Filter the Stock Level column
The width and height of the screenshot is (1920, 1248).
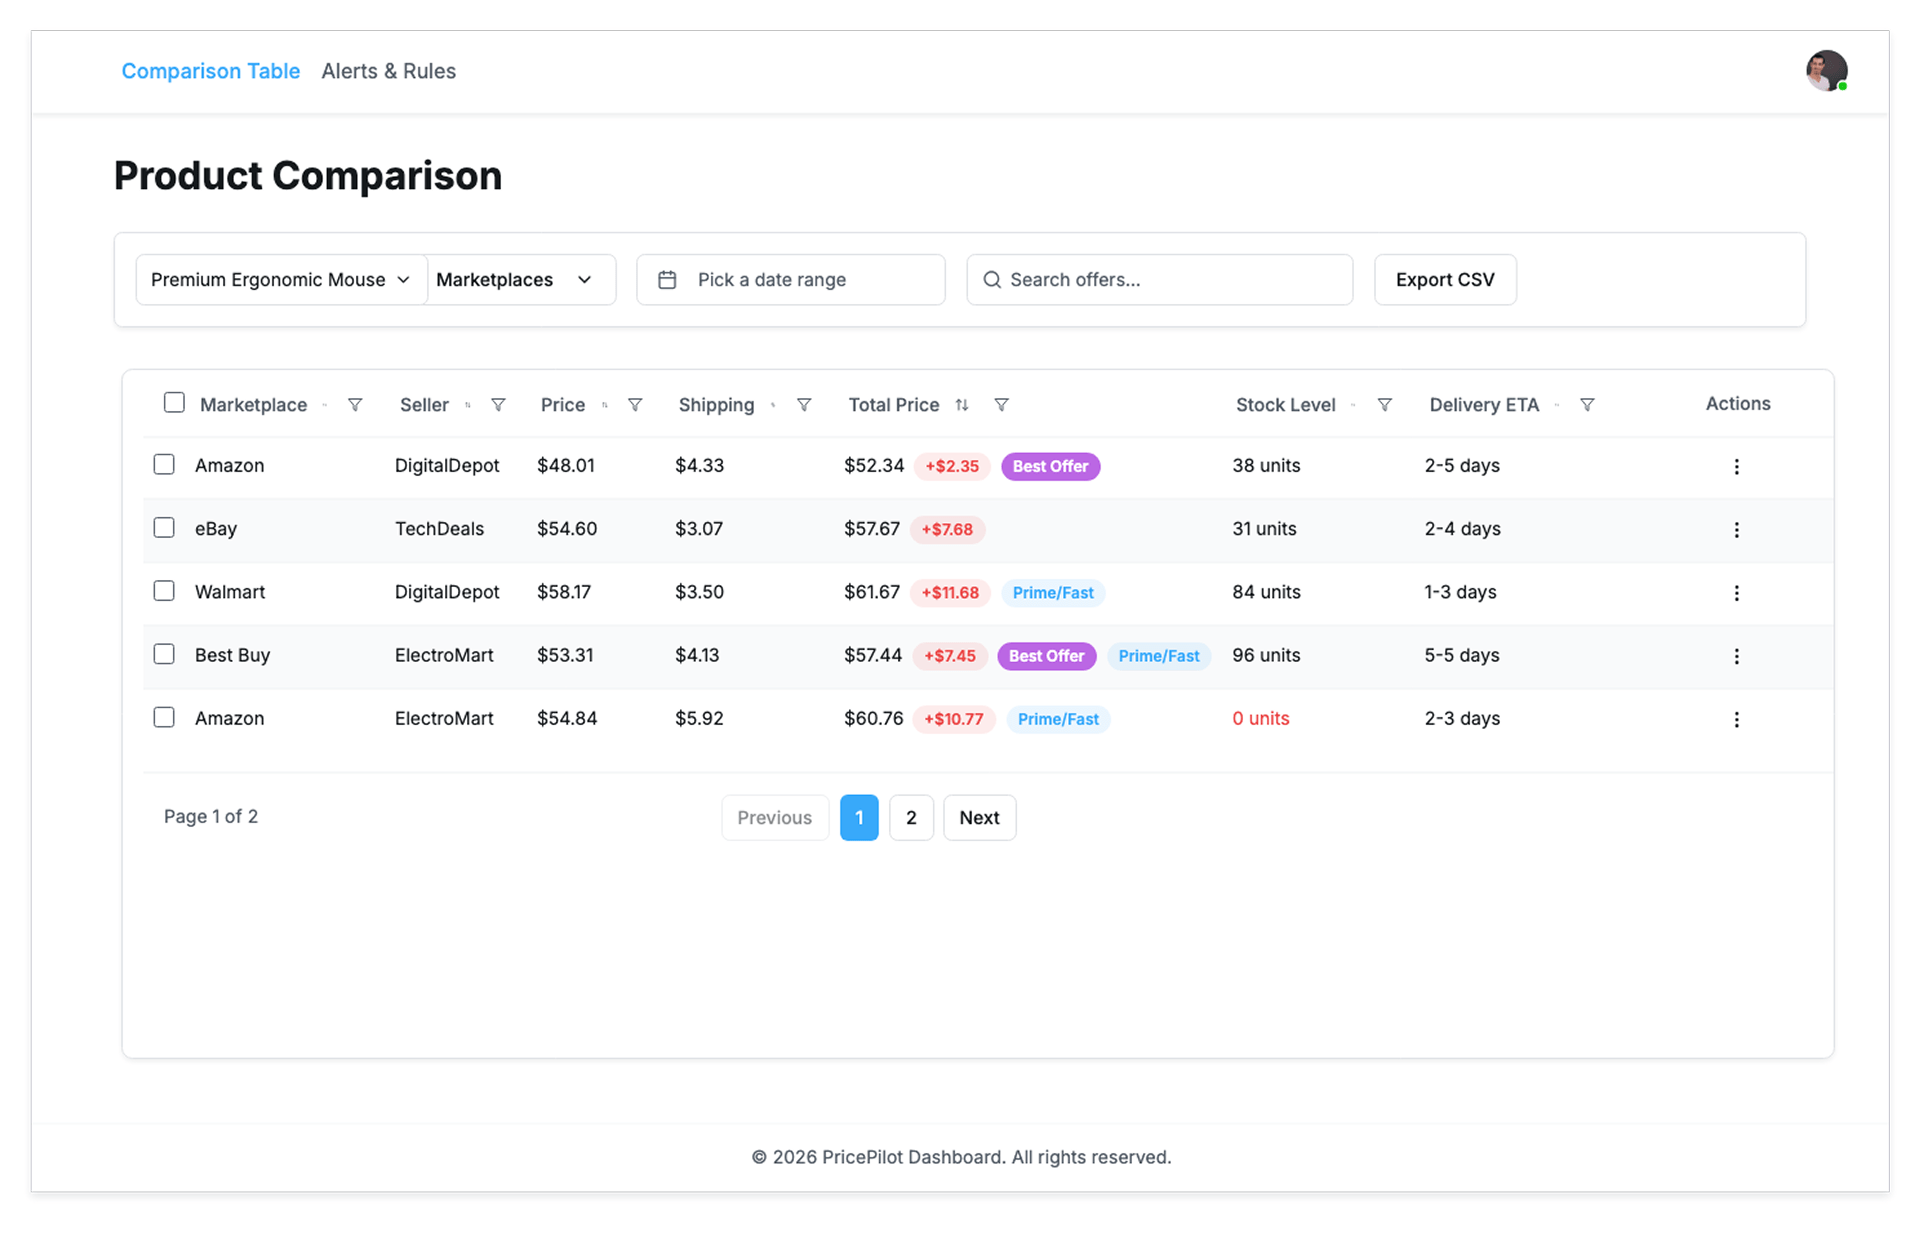pos(1385,405)
